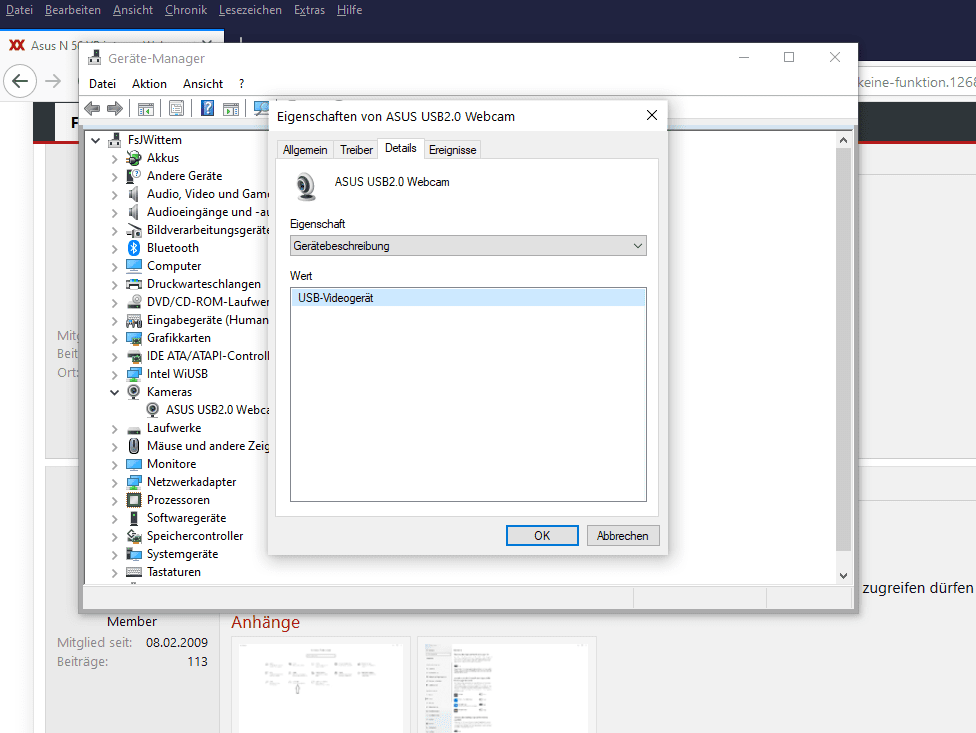
Task: Open the browser Chronik menu
Action: coord(186,10)
